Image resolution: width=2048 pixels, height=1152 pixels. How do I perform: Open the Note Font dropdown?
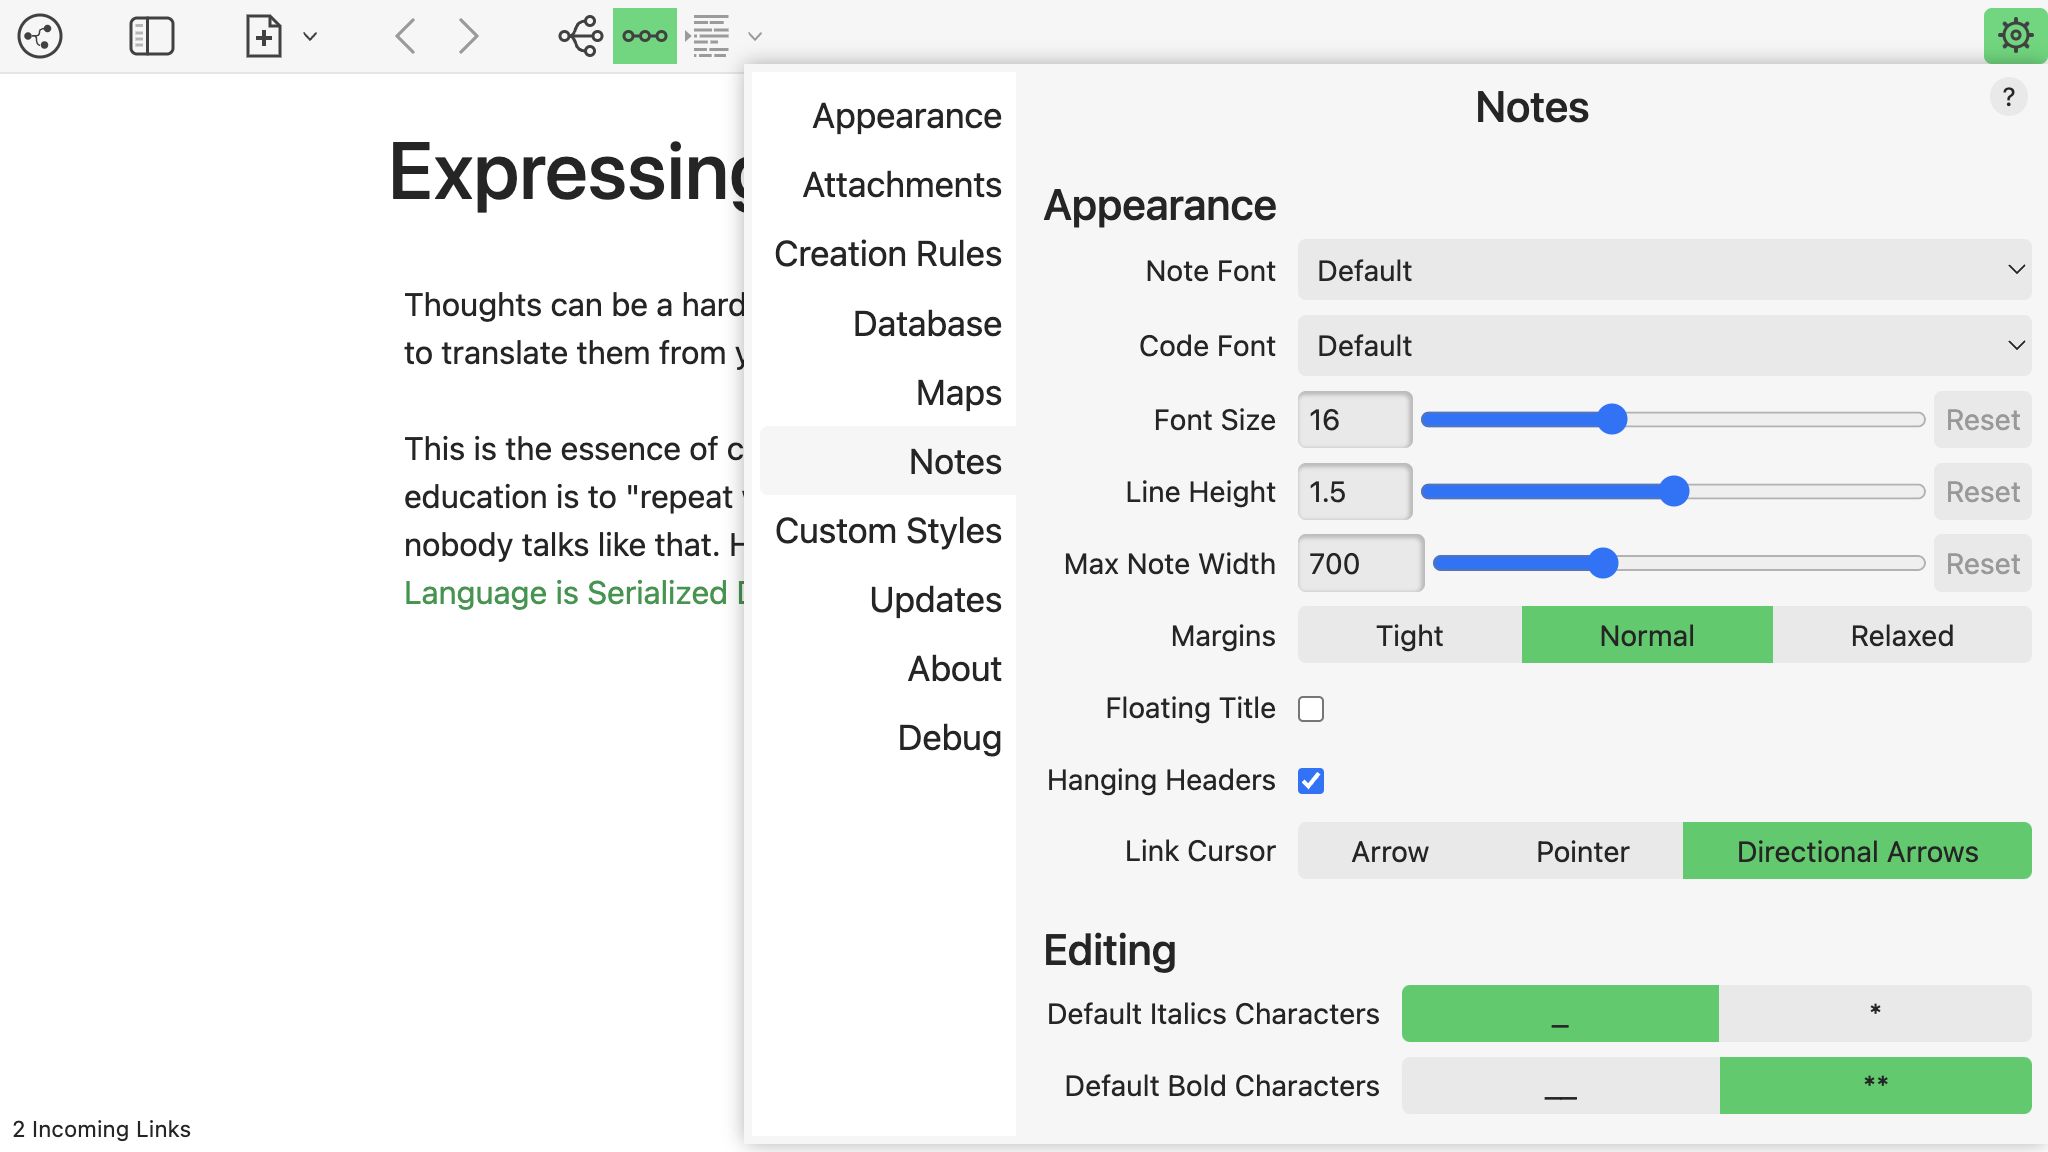pyautogui.click(x=1664, y=270)
